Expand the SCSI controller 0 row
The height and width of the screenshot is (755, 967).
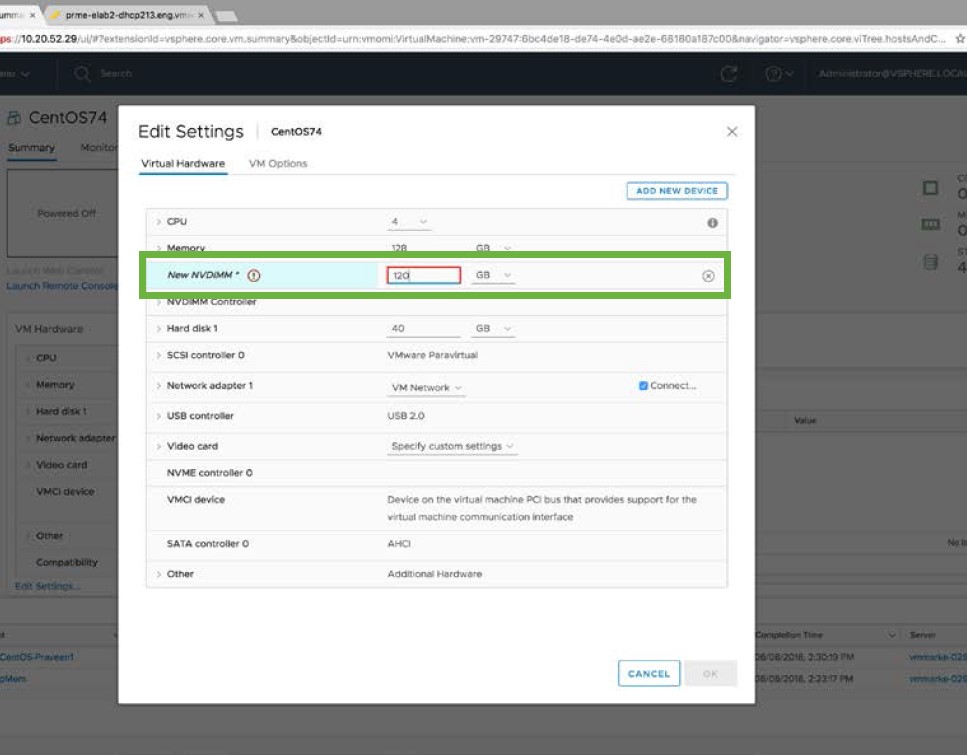[158, 355]
